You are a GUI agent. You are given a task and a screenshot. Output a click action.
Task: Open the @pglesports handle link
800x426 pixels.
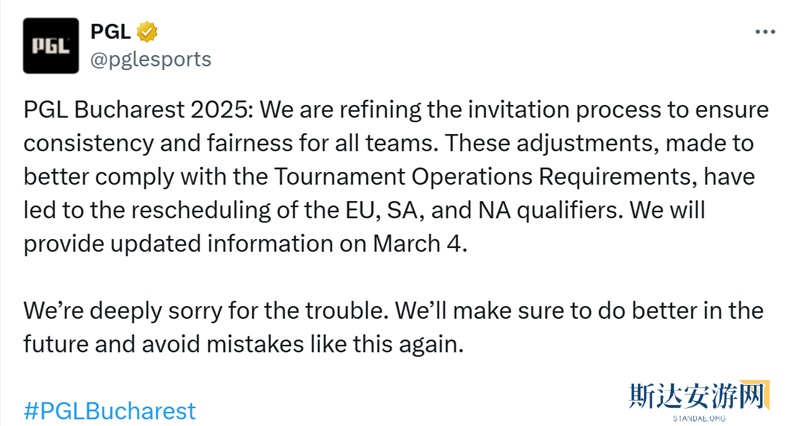tap(151, 59)
